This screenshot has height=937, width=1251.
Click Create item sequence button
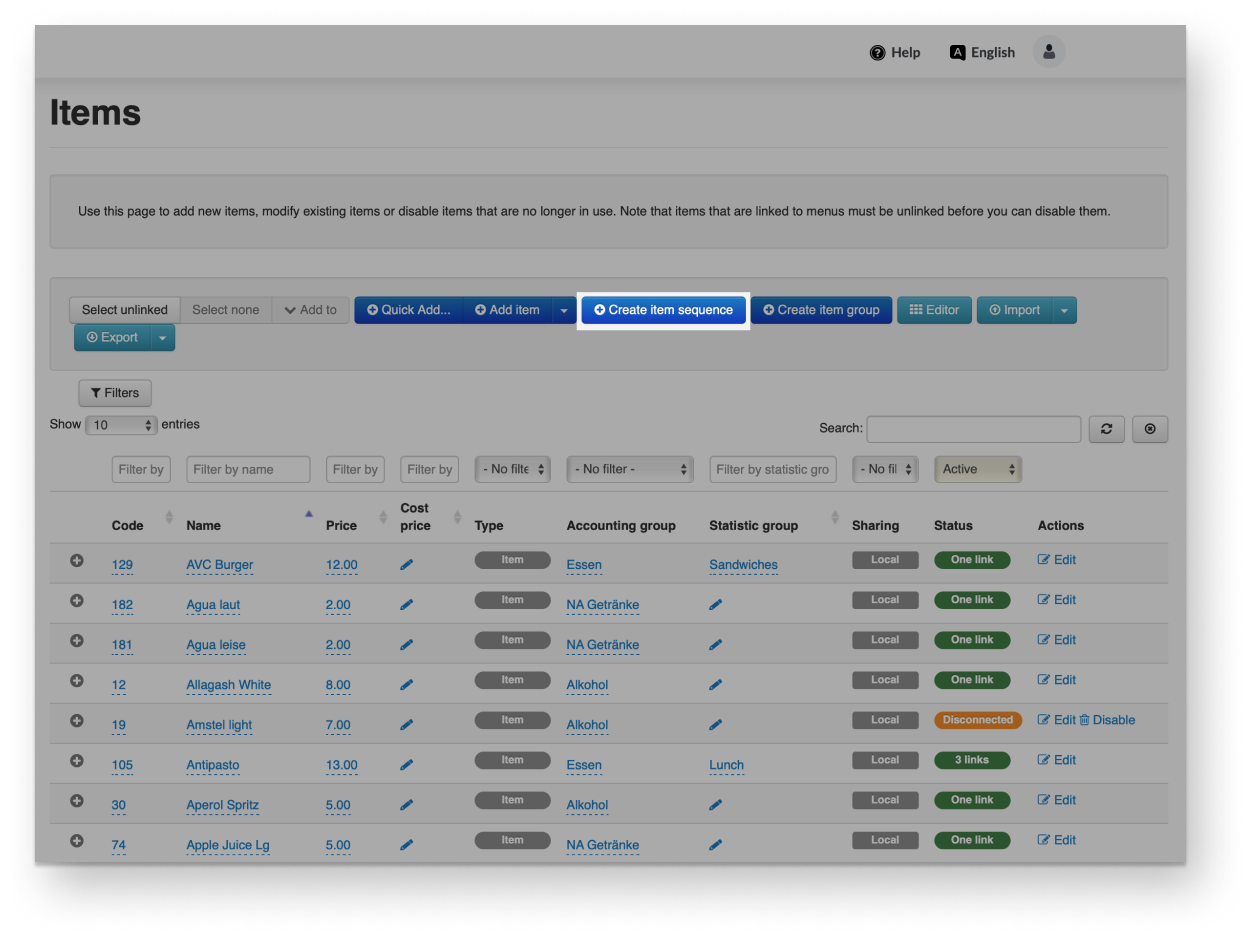click(x=664, y=310)
